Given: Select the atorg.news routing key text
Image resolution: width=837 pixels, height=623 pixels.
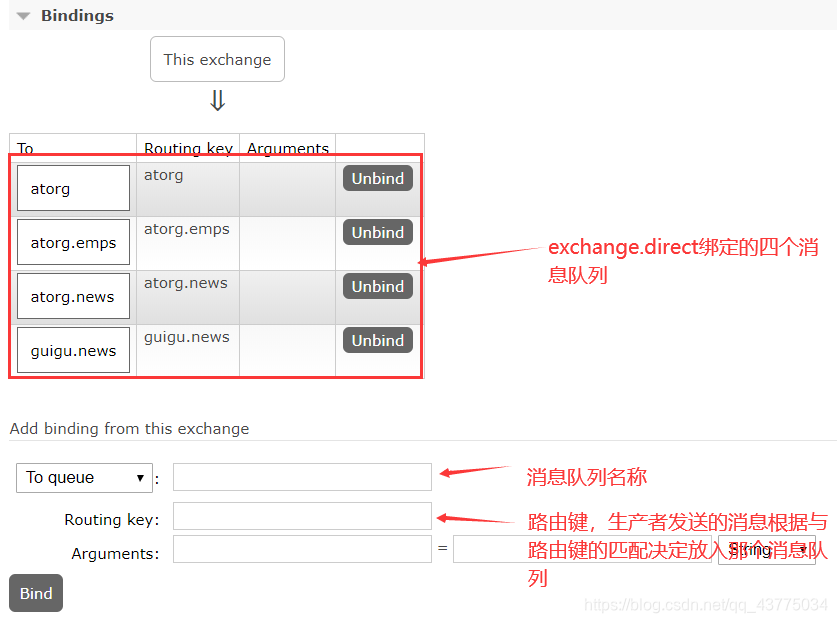Looking at the screenshot, I should click(185, 282).
